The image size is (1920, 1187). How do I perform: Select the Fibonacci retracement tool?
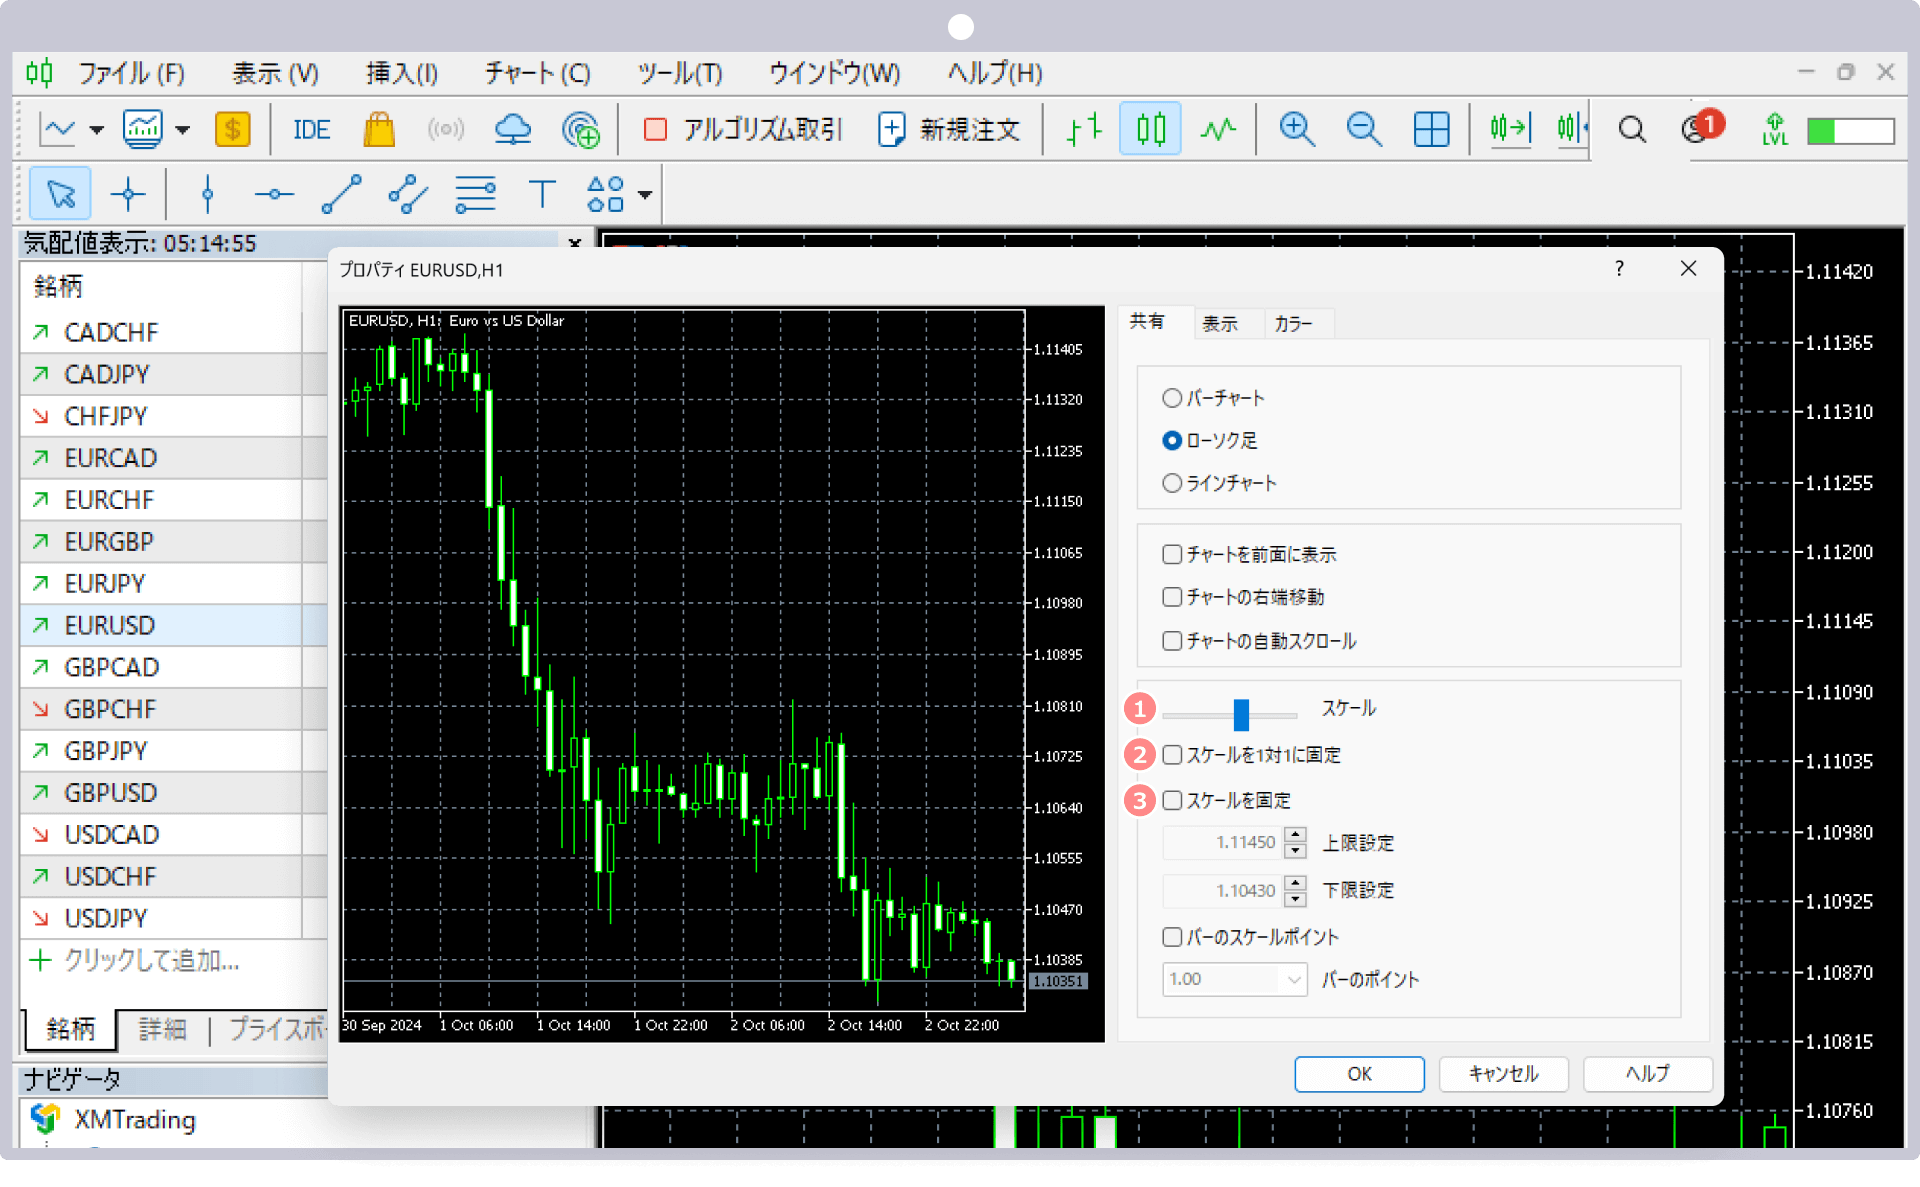point(475,194)
